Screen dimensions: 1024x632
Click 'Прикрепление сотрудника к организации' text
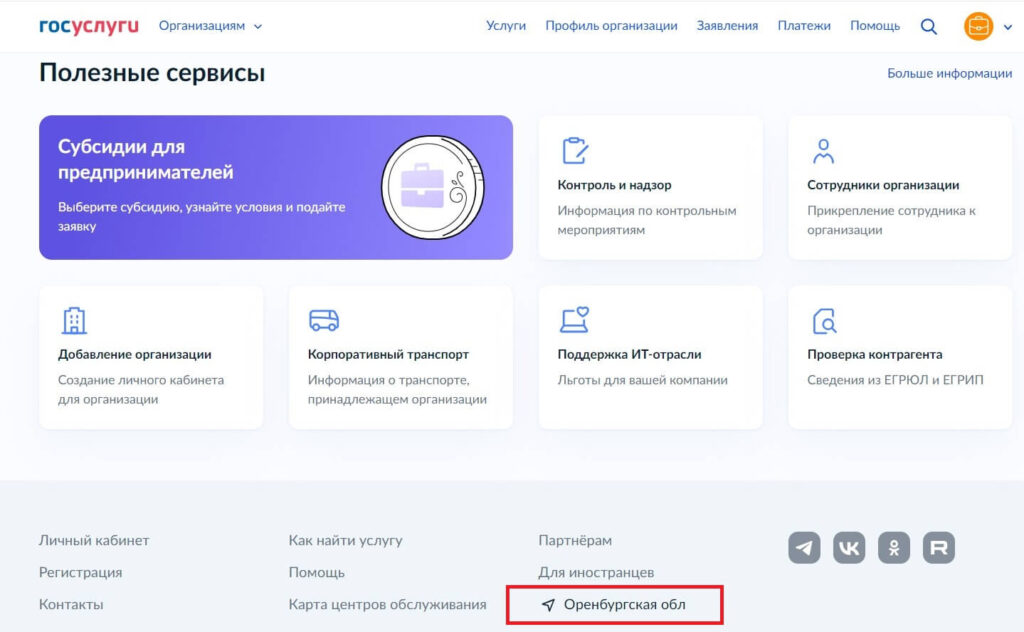(x=891, y=220)
